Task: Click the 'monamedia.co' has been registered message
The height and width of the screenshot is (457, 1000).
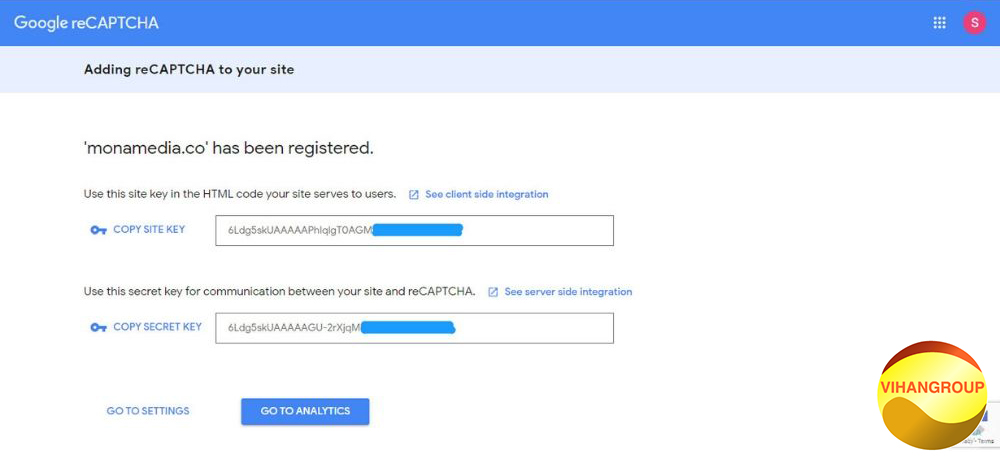Action: click(229, 148)
